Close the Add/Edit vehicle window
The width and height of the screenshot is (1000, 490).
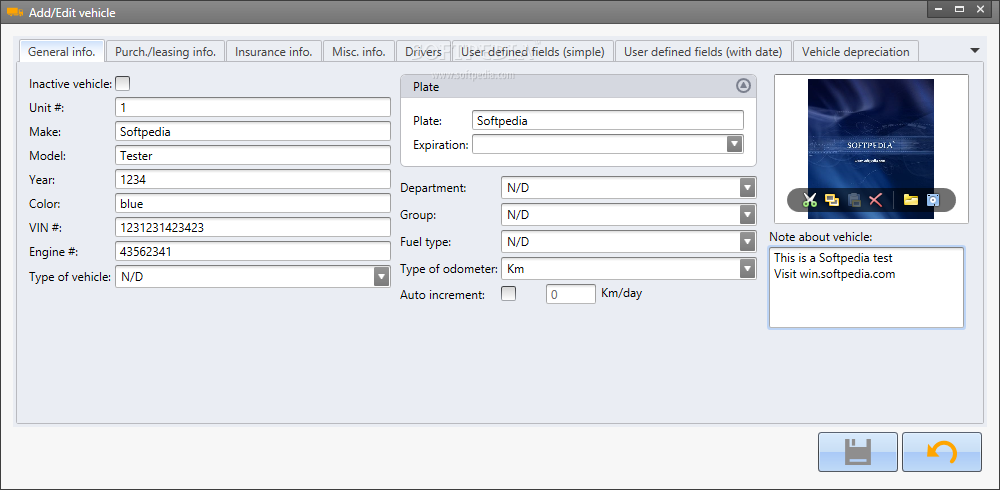point(982,8)
